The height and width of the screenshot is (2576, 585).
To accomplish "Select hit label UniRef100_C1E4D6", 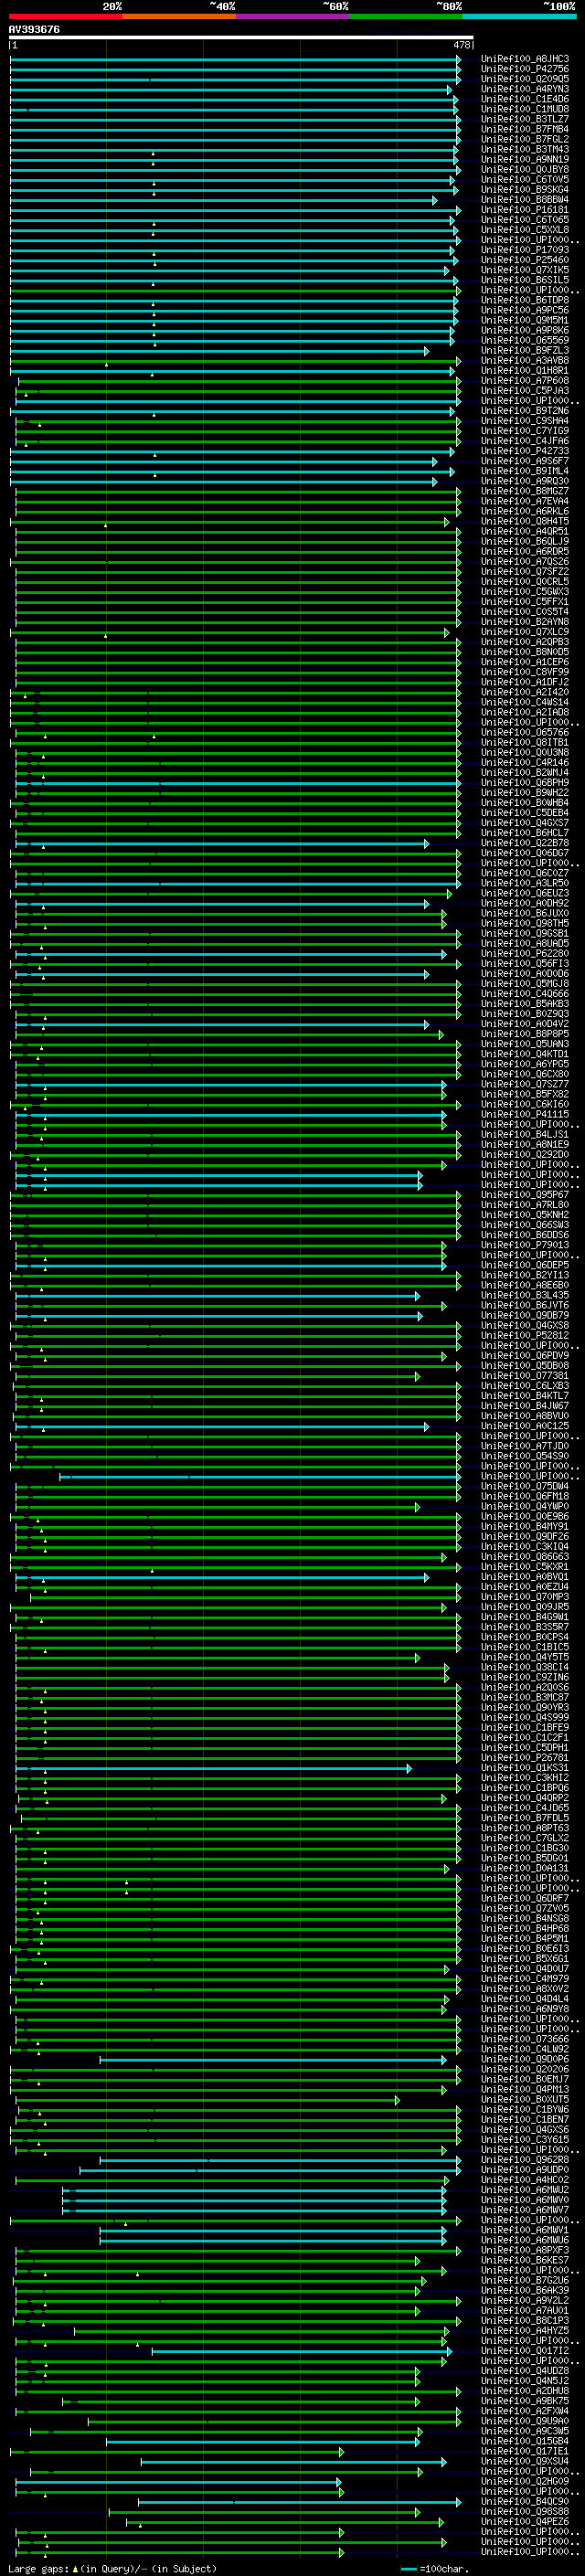I will coord(525,99).
